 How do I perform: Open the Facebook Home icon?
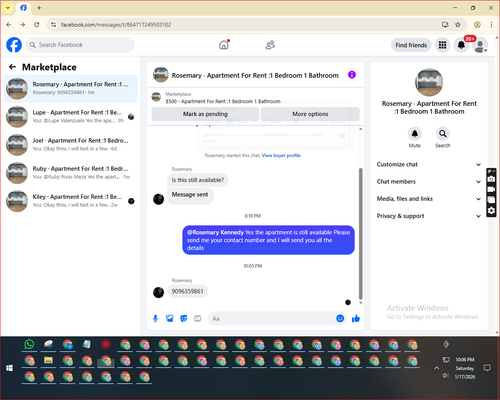pos(224,45)
